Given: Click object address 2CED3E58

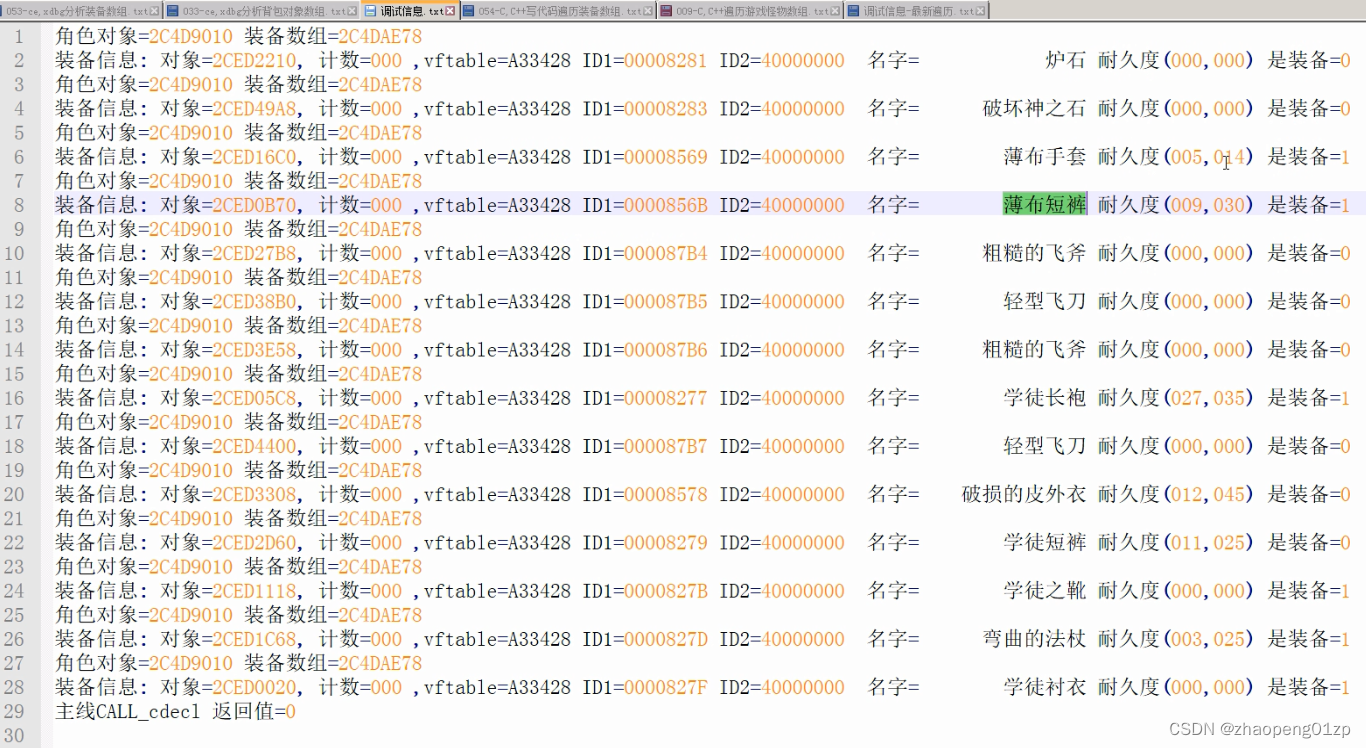Looking at the screenshot, I should [x=254, y=349].
